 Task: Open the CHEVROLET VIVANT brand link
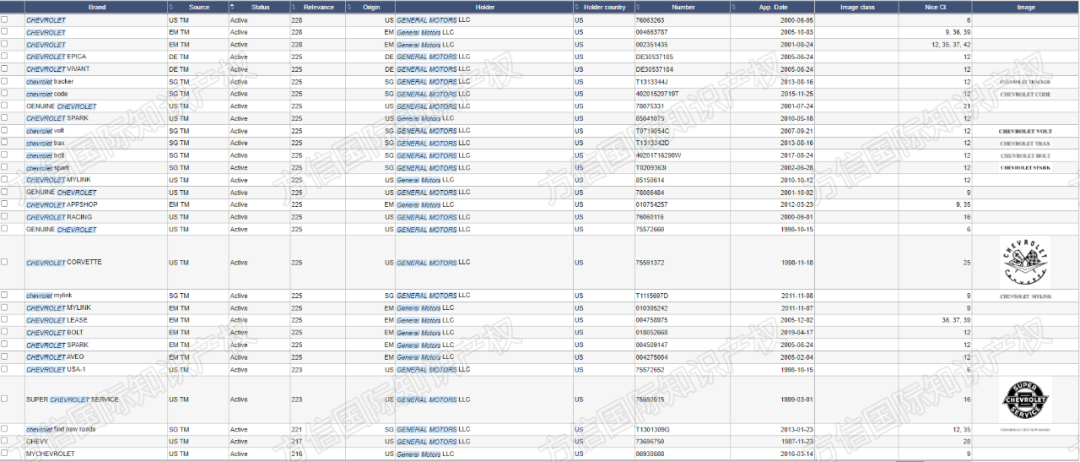click(58, 69)
